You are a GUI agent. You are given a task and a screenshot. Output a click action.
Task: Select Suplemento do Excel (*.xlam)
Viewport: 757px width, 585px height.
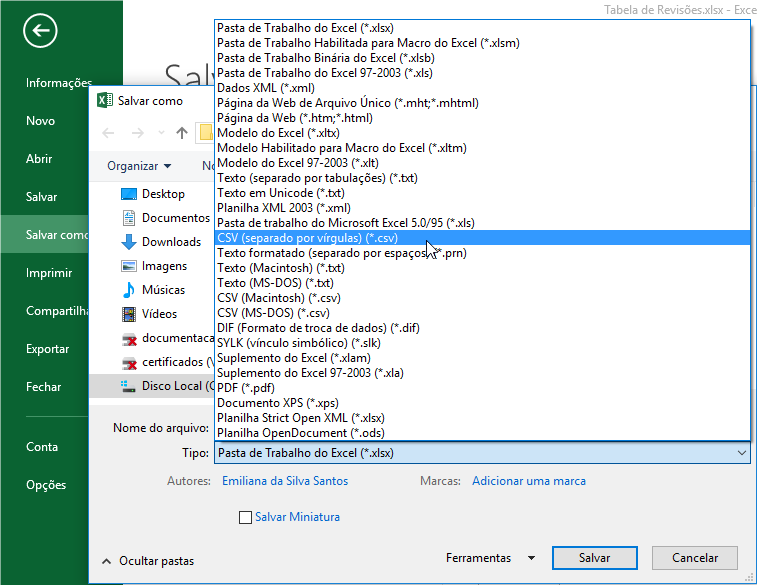(482, 358)
